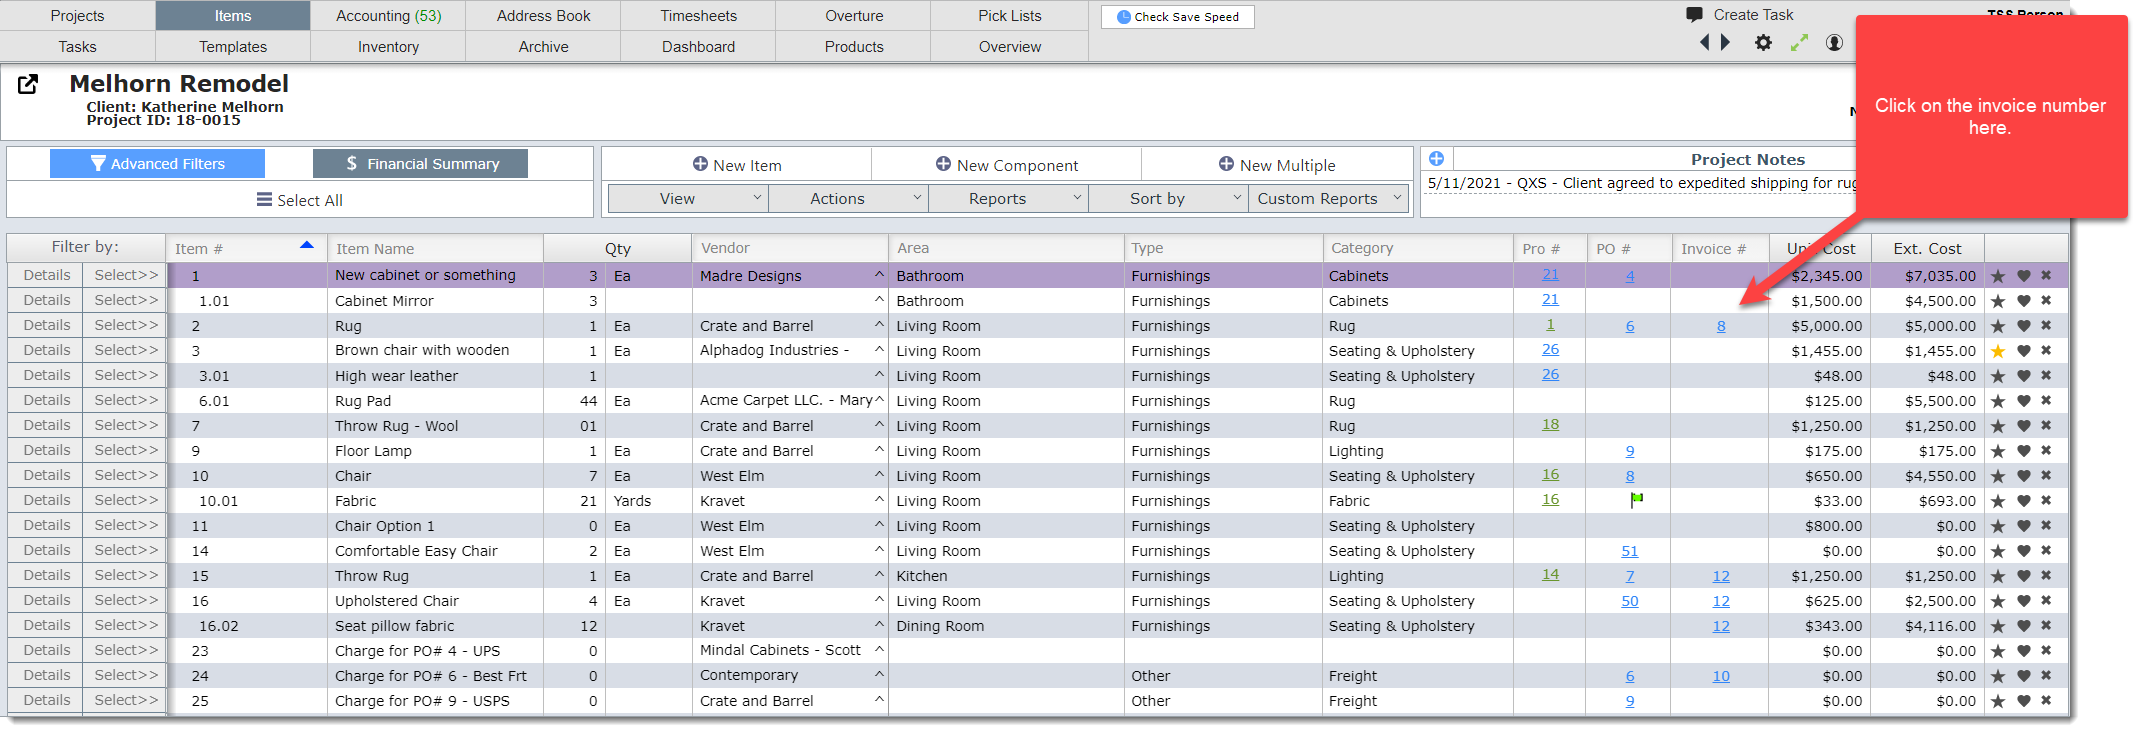Open the Inventory tab
Screen dimensions: 2145x732
coord(388,47)
